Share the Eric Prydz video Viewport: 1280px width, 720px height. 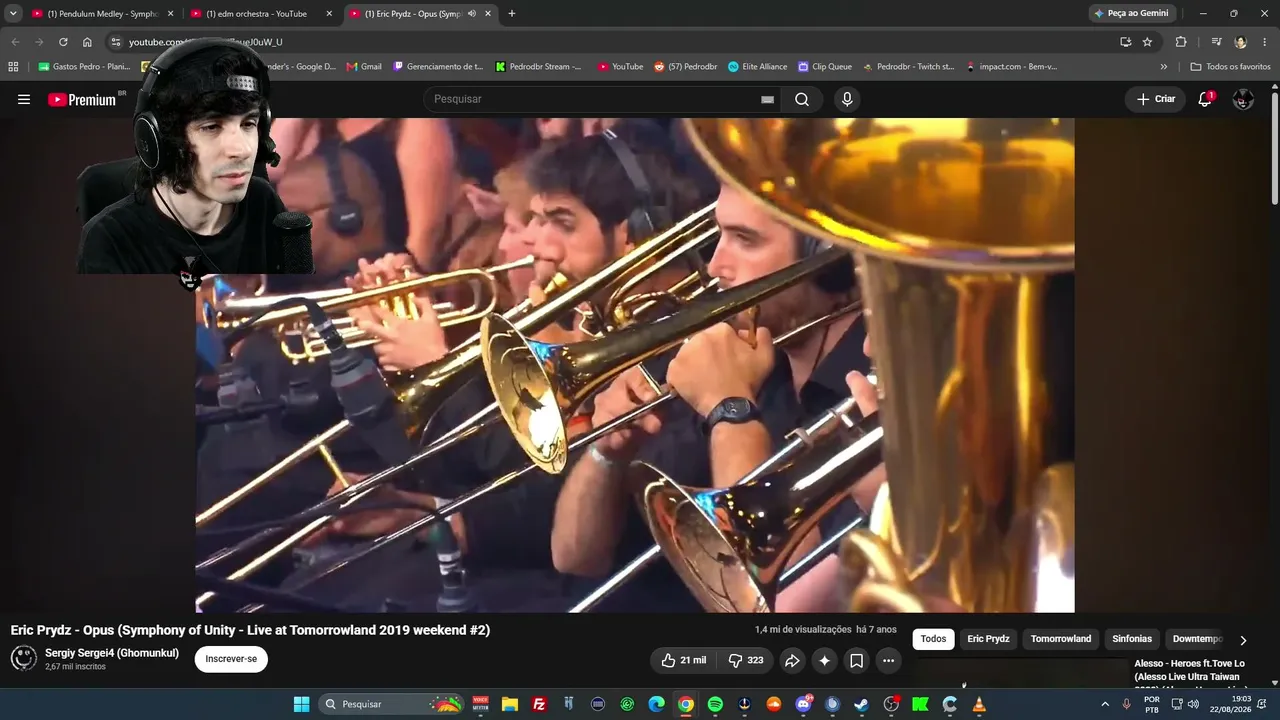792,660
